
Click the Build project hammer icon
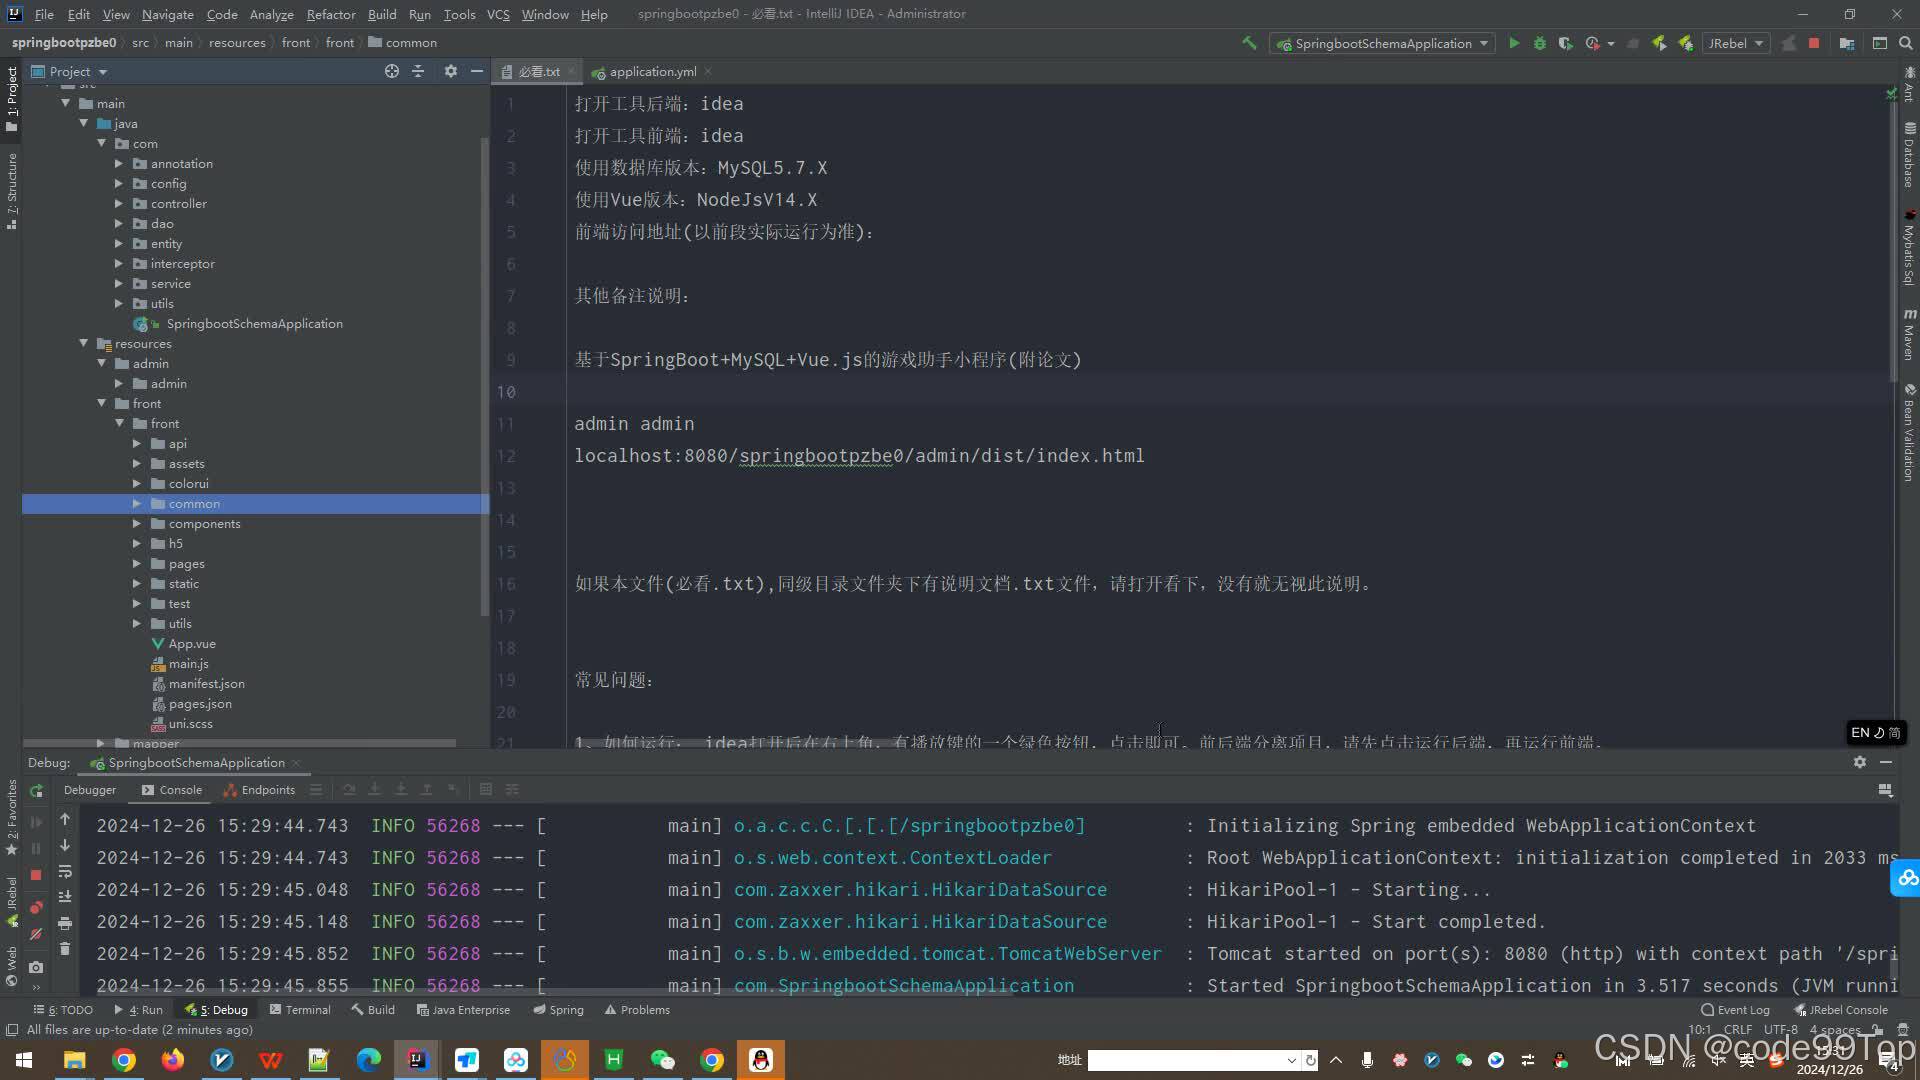coord(1249,43)
